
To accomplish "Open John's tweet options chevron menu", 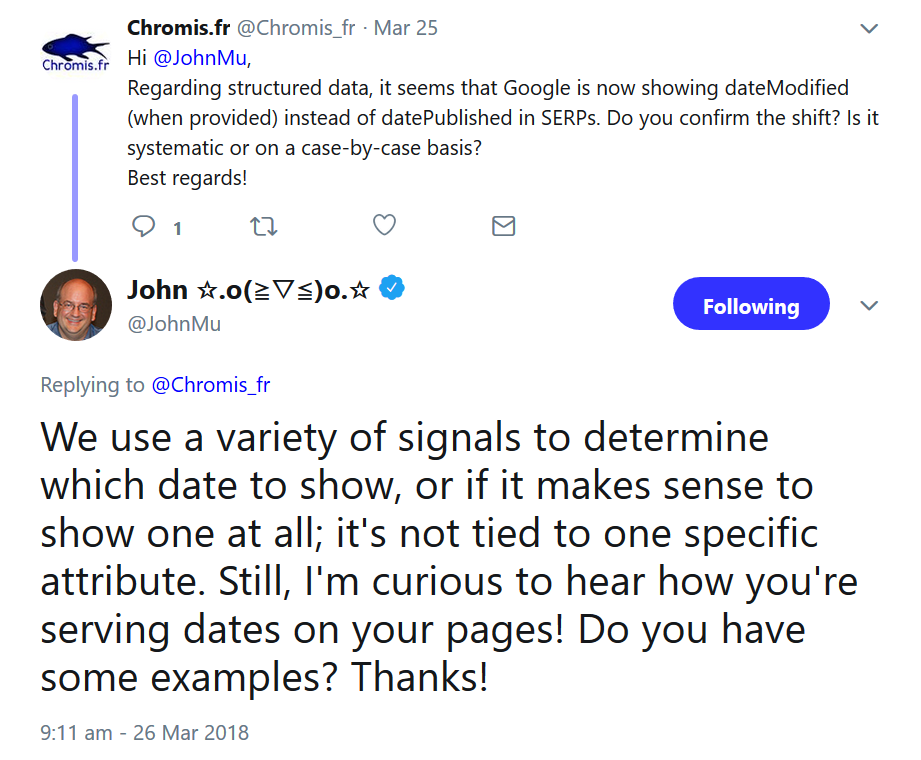I will (x=869, y=305).
